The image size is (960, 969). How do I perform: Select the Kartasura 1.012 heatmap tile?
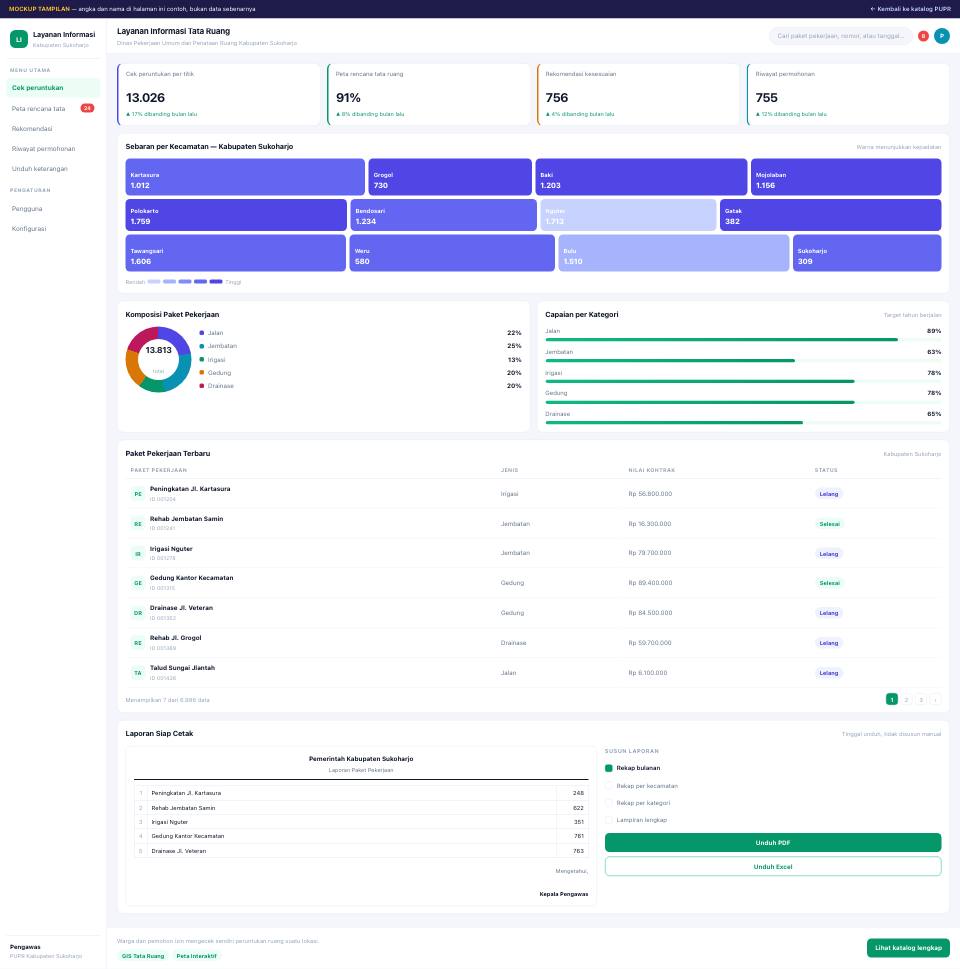coord(245,177)
